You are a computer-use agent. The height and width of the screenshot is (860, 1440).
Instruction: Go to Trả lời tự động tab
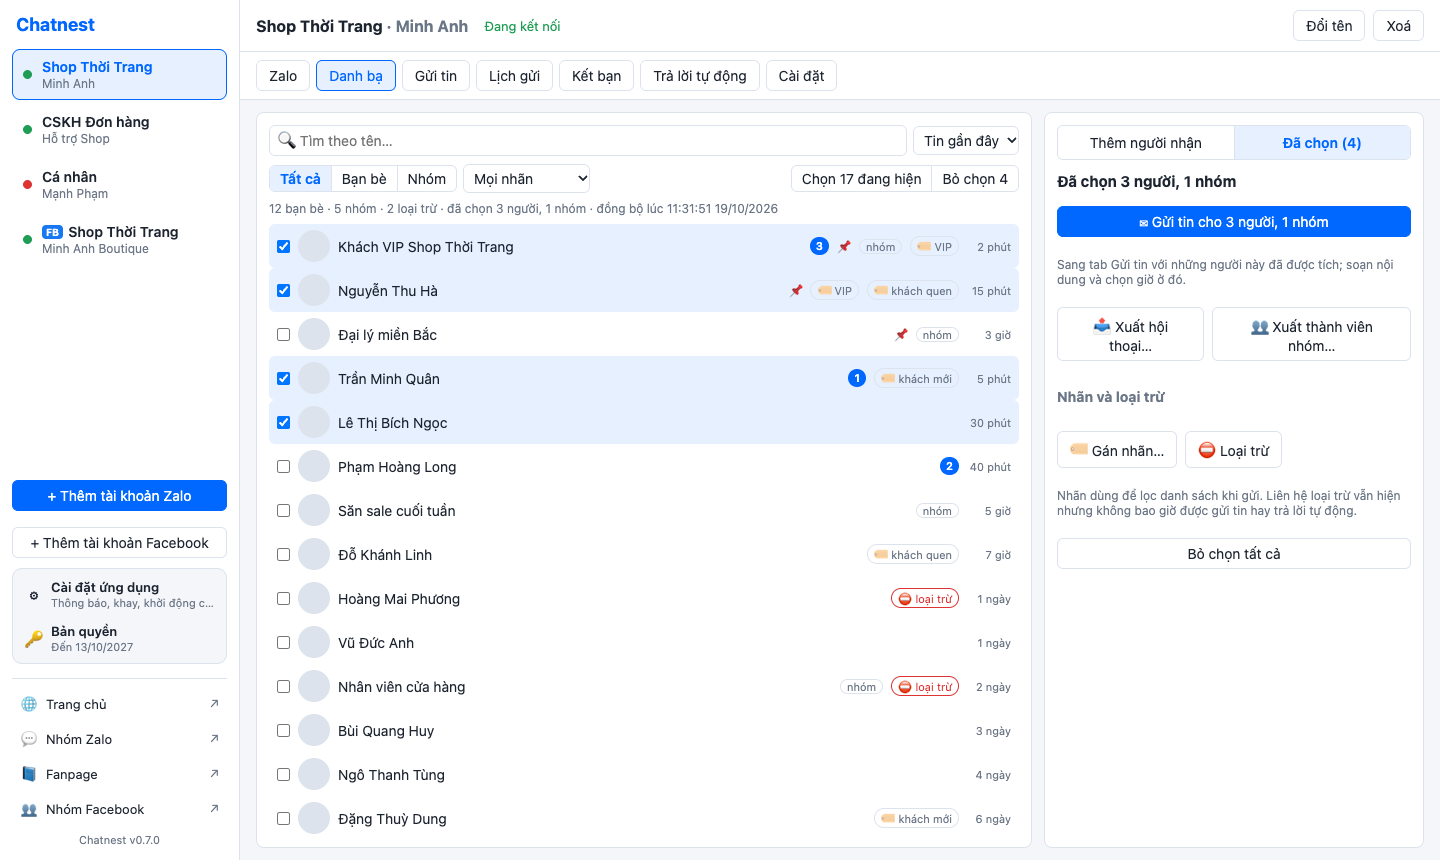(x=700, y=76)
